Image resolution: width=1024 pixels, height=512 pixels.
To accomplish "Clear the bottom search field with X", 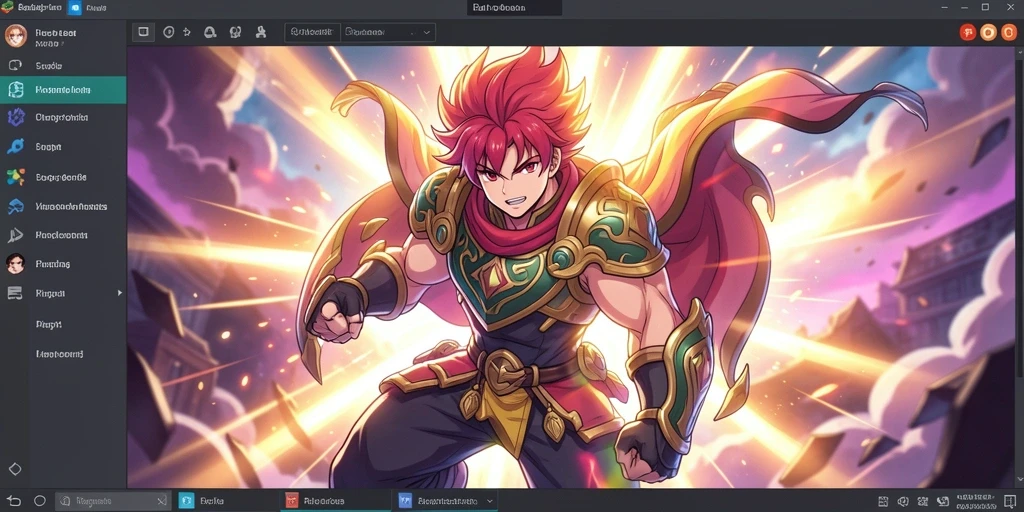I will point(161,501).
